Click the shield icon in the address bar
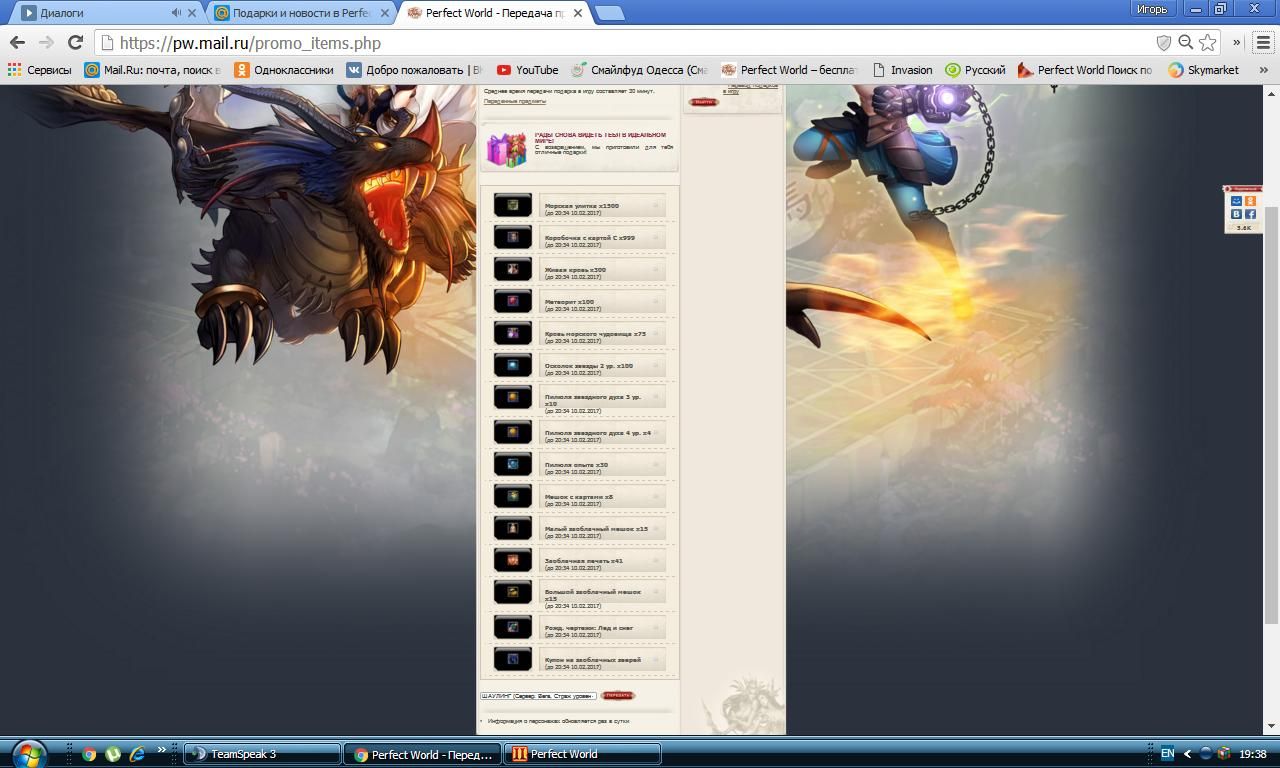This screenshot has height=768, width=1280. click(1163, 42)
